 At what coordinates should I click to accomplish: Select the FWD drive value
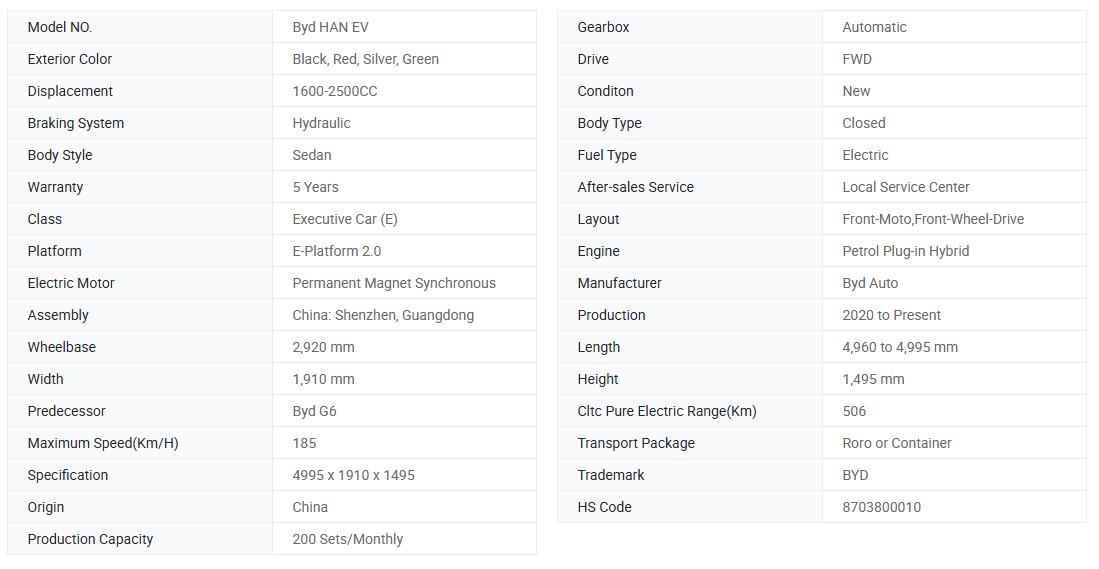(856, 59)
